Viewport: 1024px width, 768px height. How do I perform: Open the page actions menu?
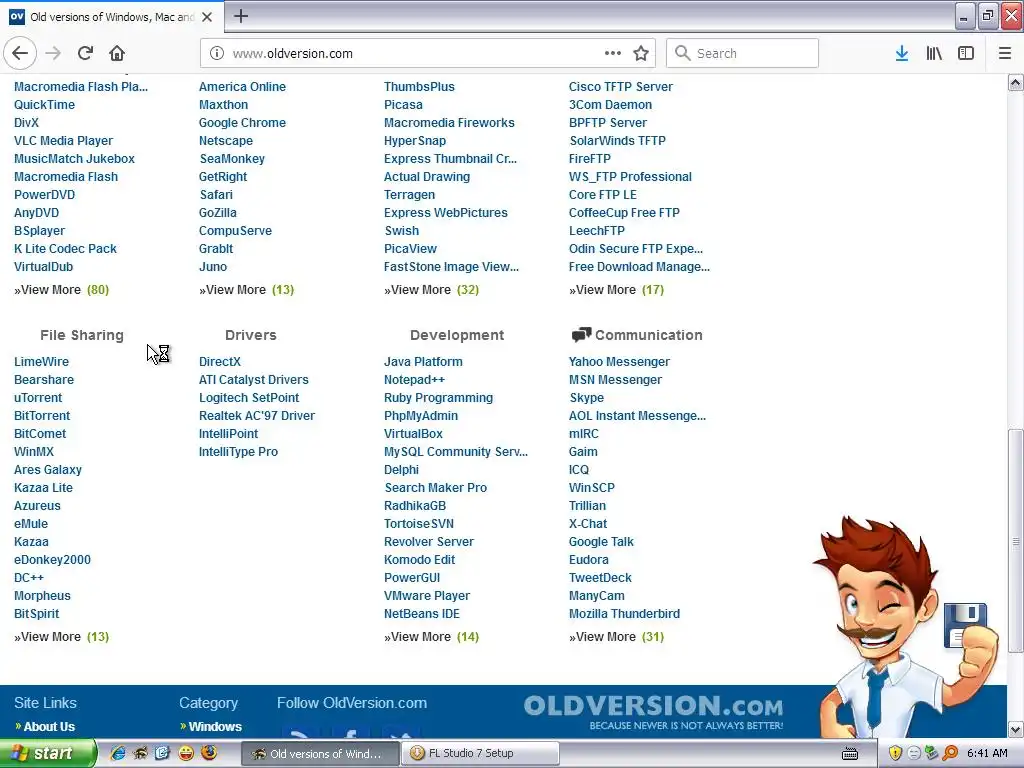click(613, 53)
